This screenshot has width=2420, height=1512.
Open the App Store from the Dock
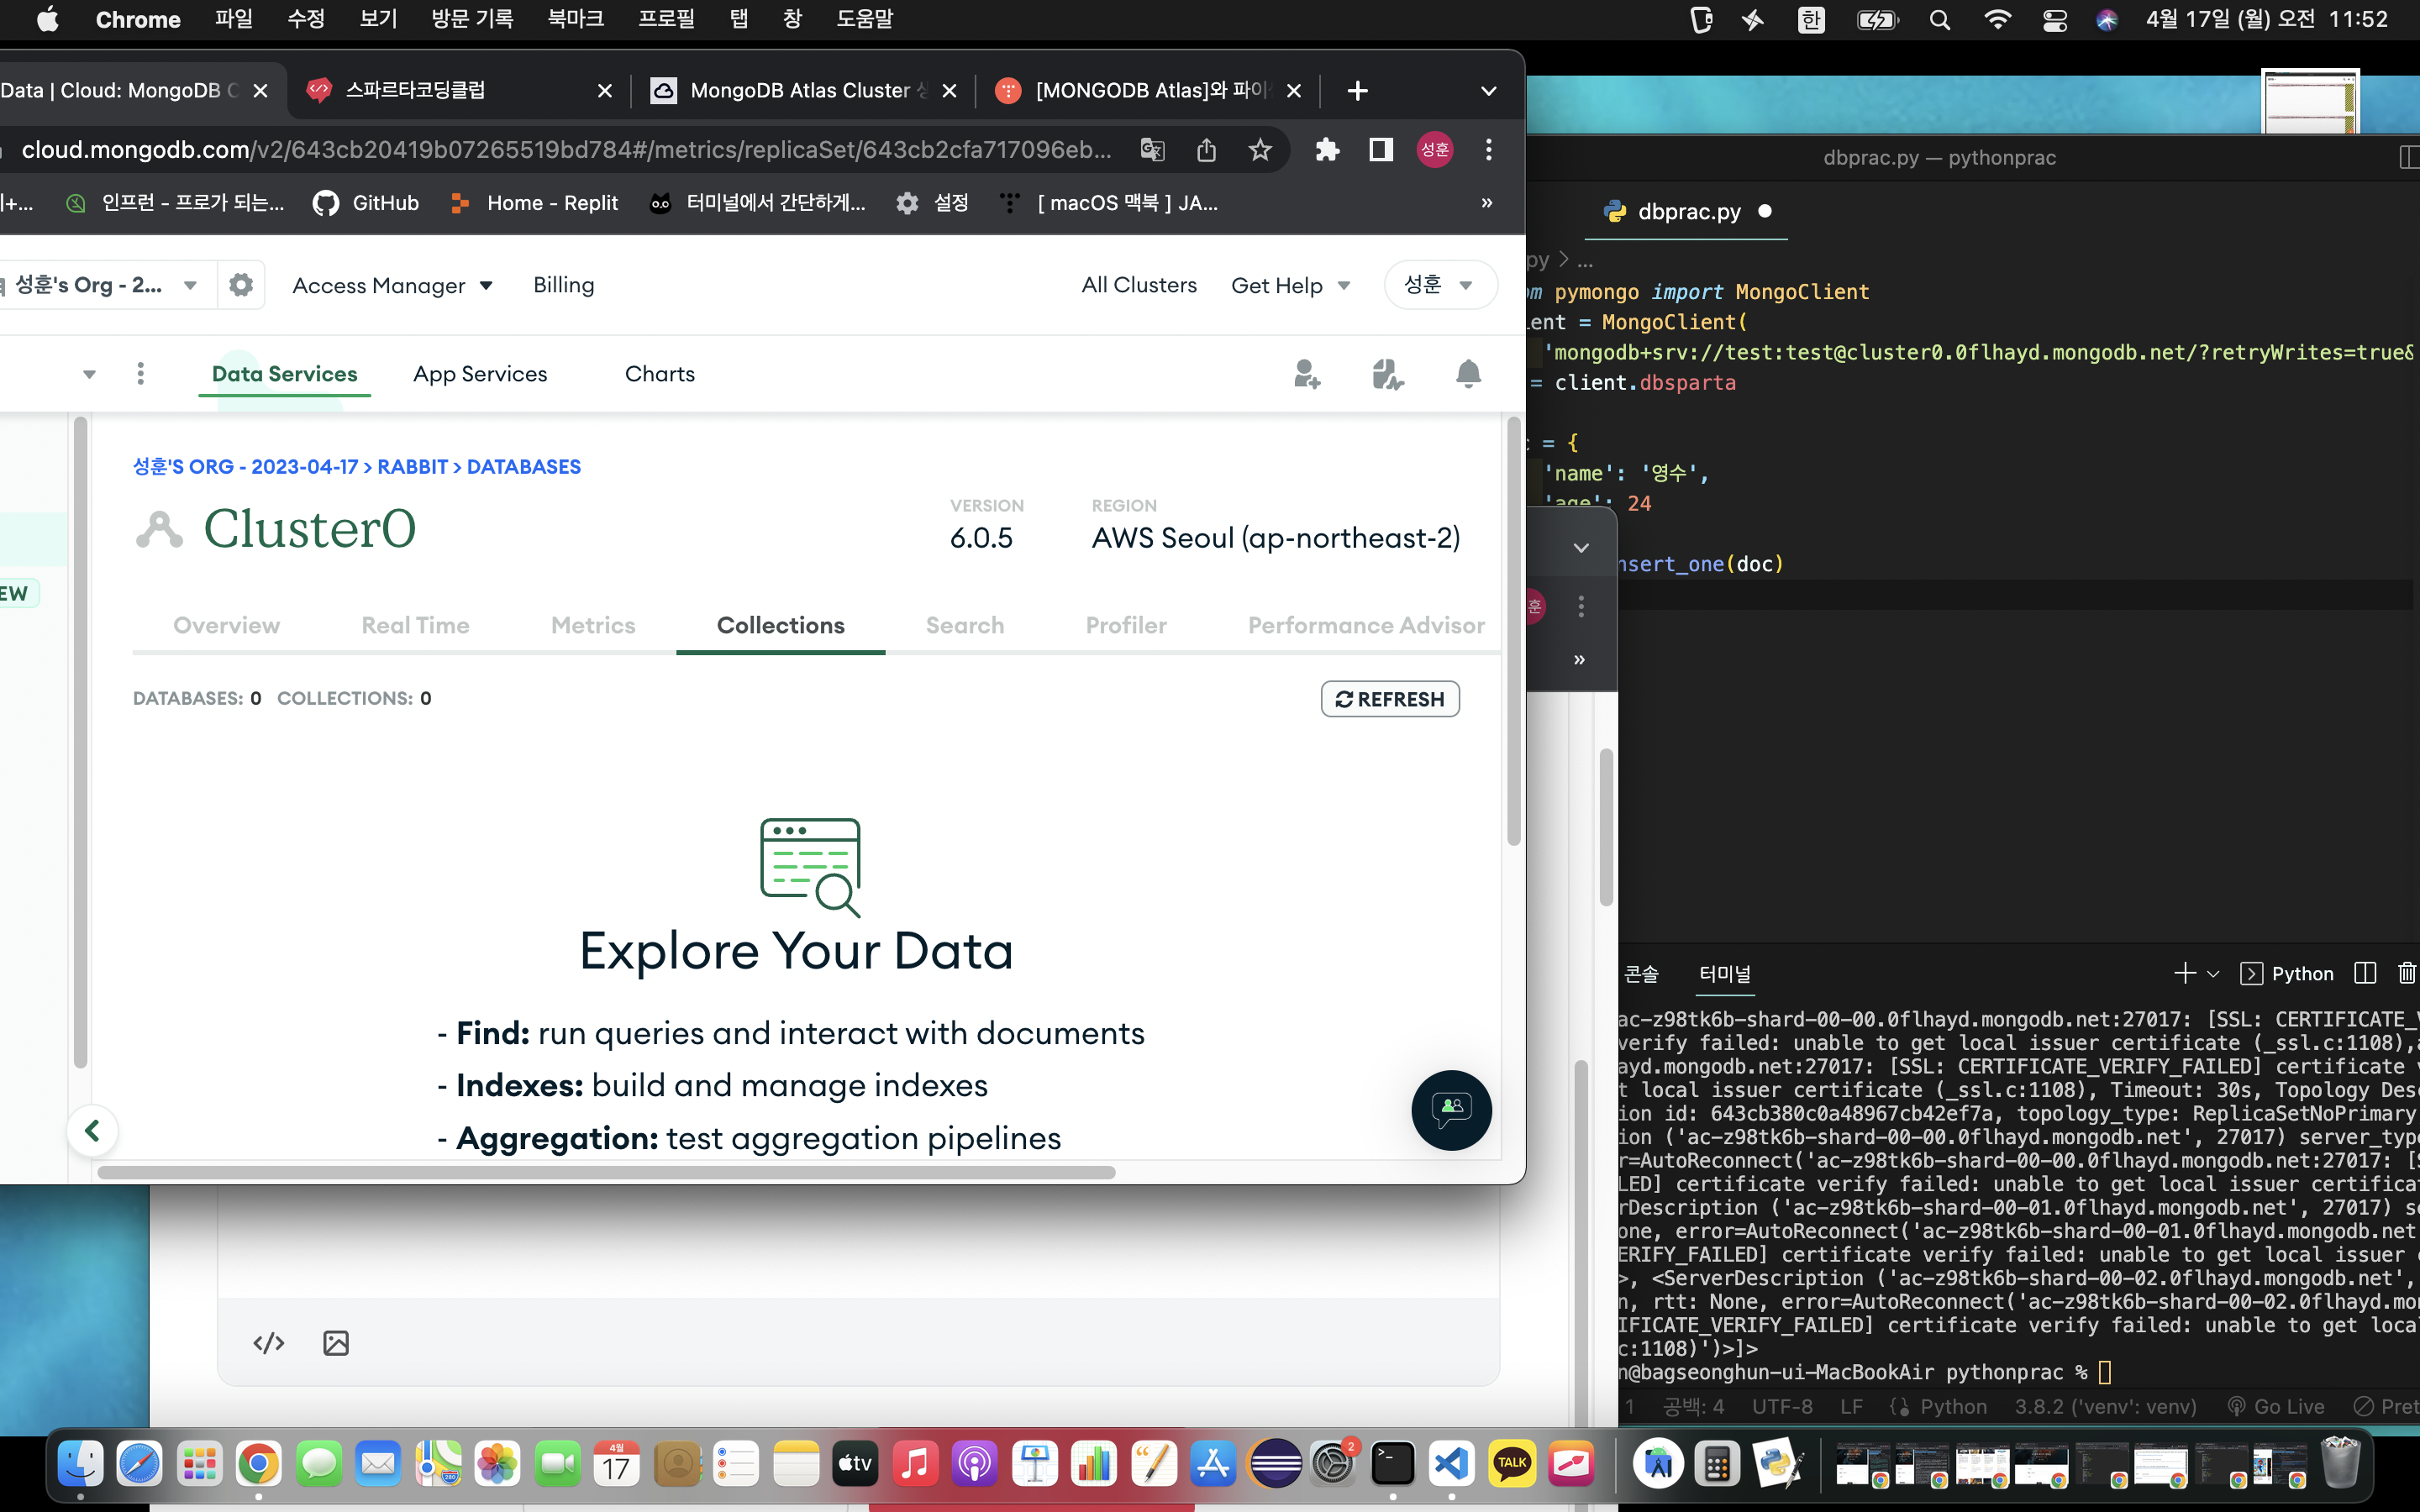[x=1213, y=1464]
